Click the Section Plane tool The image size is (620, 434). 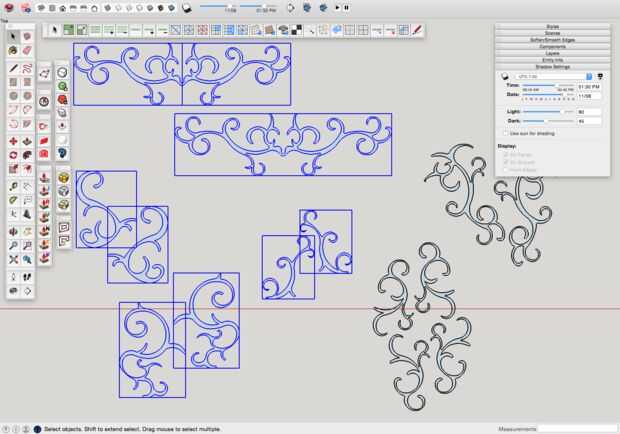(27, 291)
